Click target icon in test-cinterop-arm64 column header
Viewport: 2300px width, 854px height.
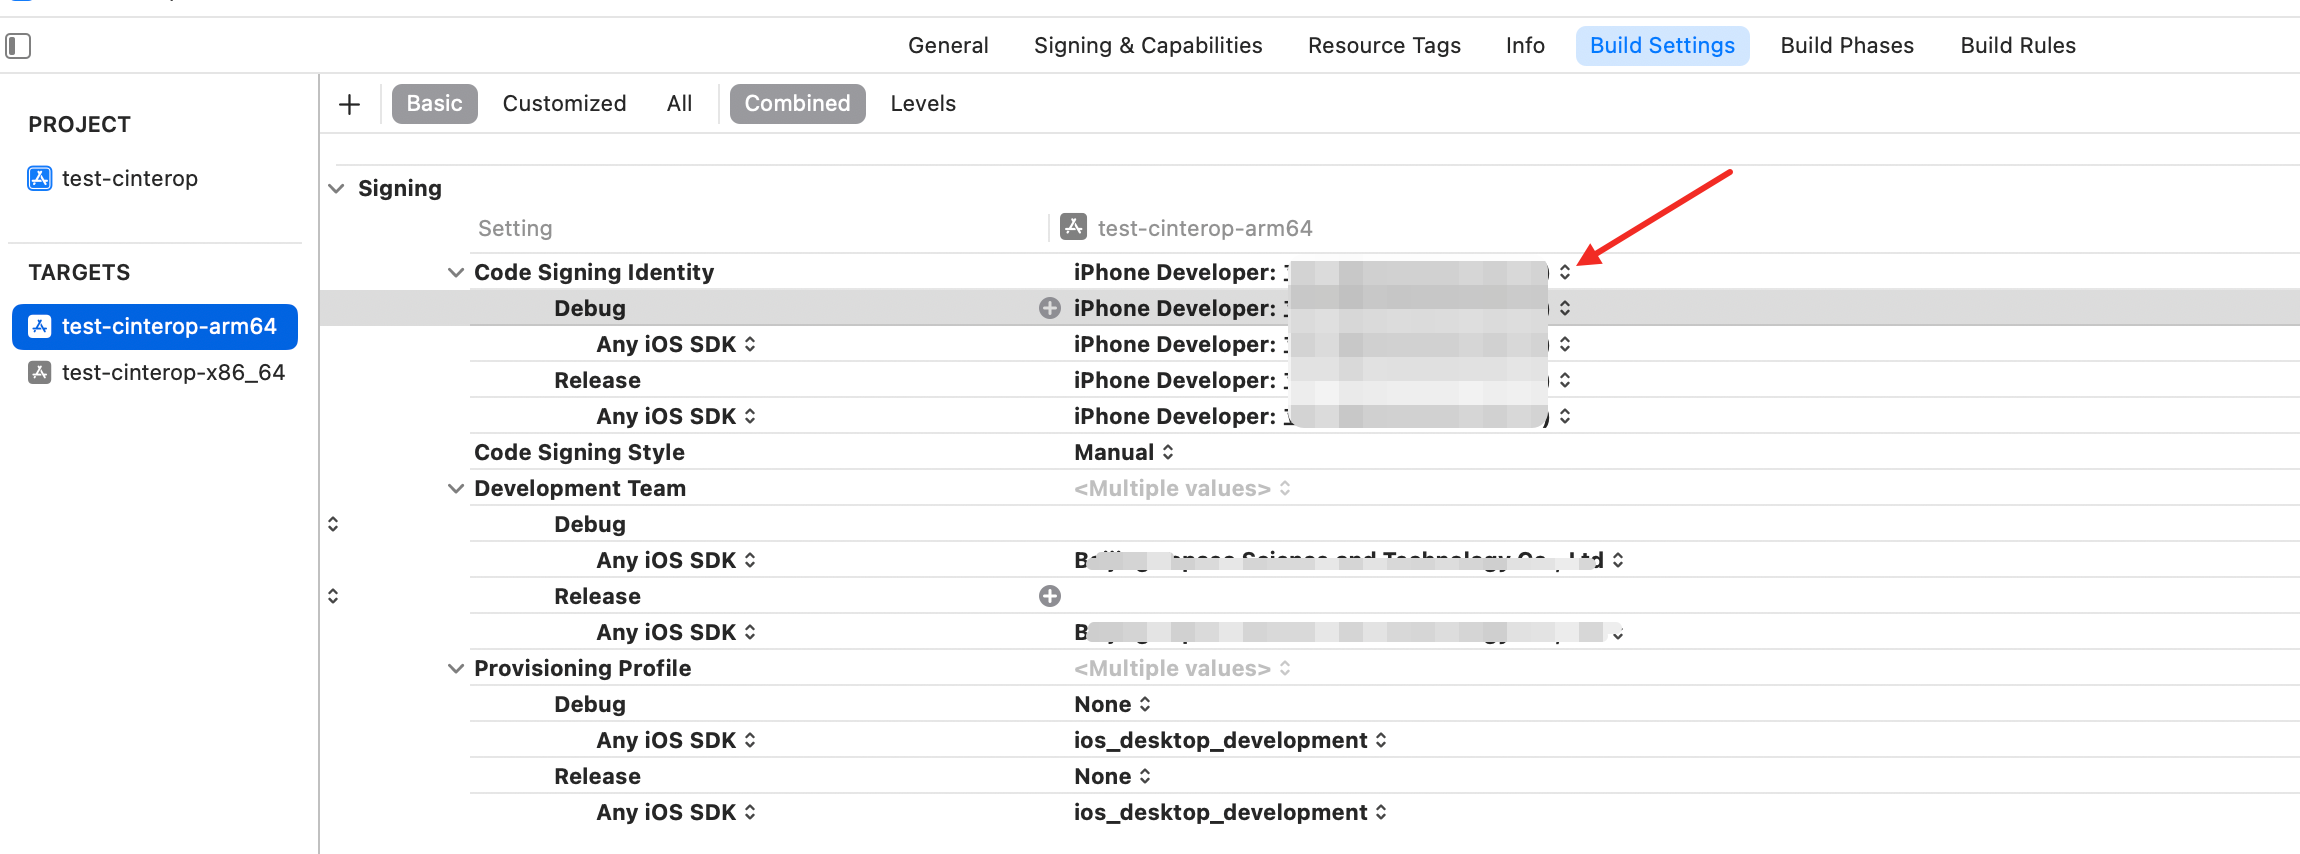(1074, 227)
